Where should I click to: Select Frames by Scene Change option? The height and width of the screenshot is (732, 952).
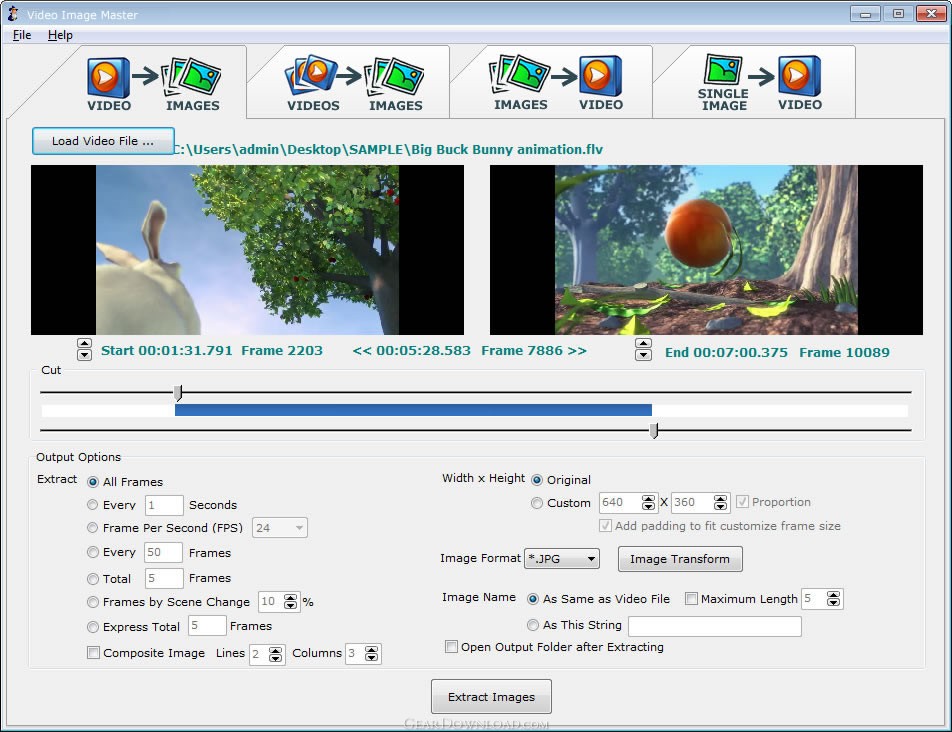tap(92, 602)
